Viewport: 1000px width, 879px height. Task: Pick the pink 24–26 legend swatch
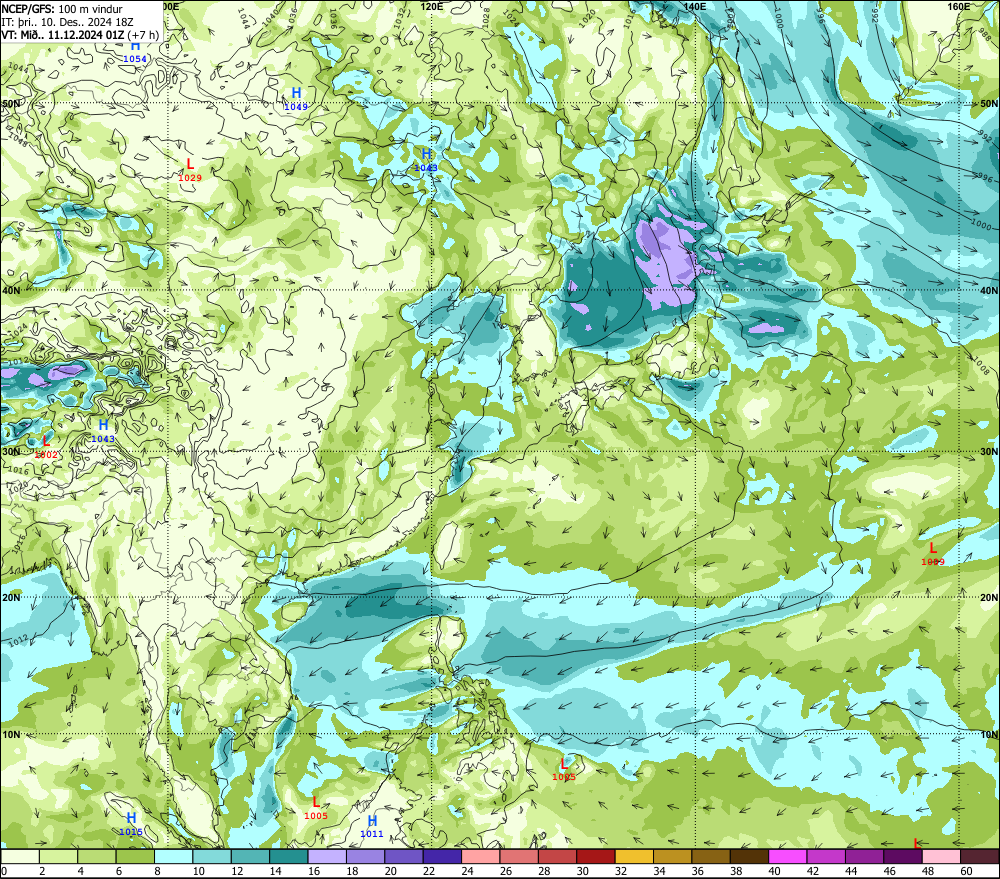(x=480, y=856)
